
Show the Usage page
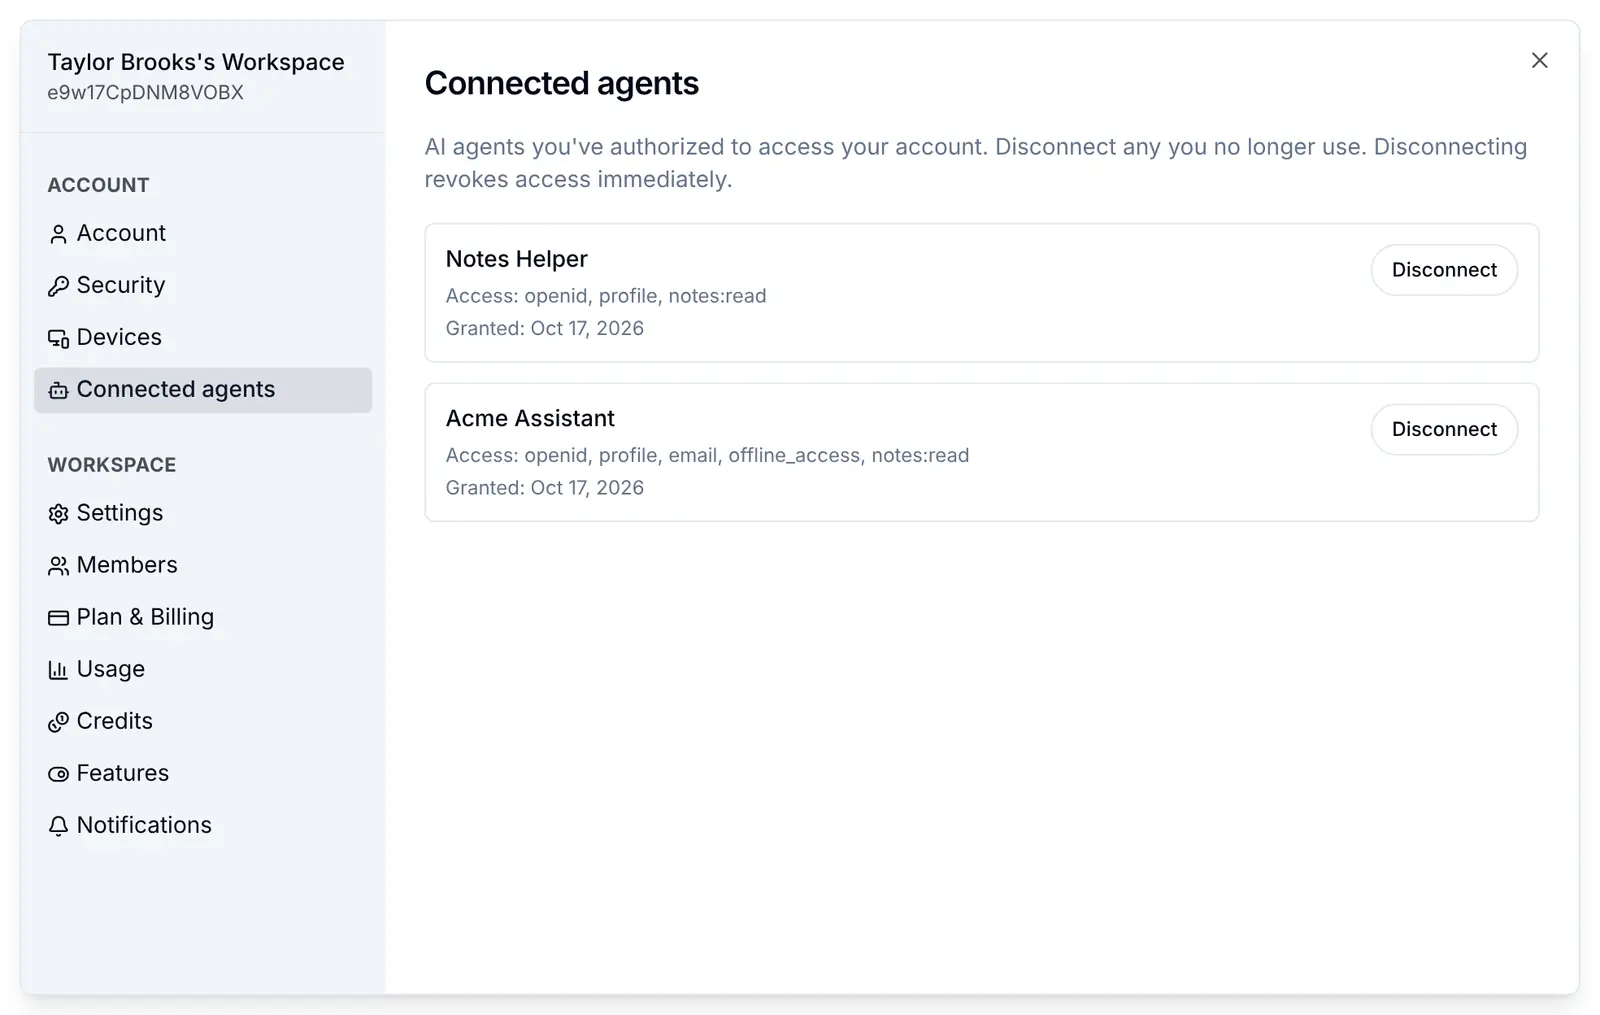[203, 668]
